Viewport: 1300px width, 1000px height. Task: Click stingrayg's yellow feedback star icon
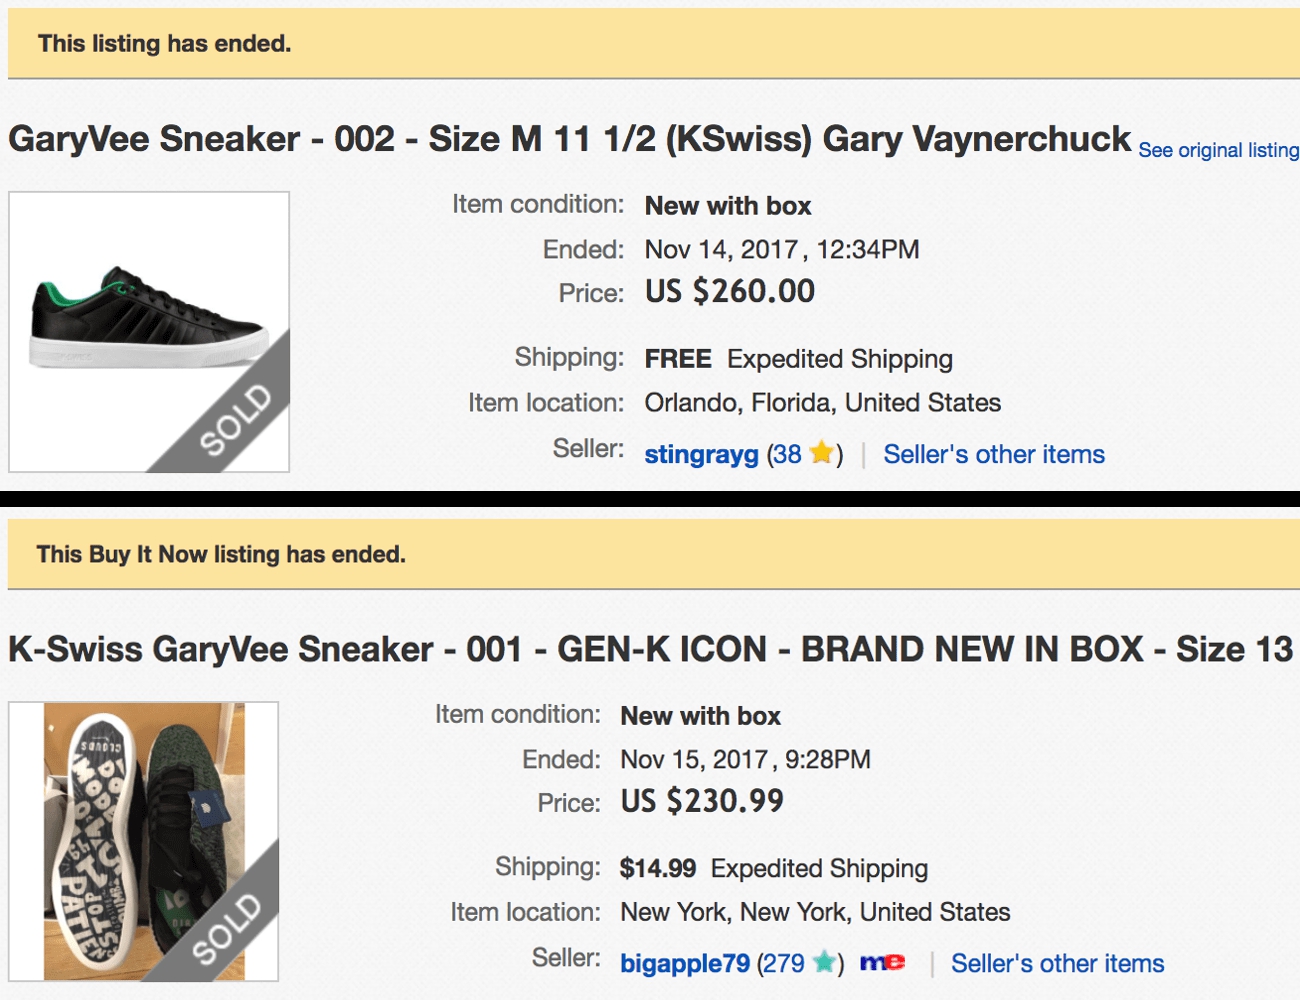coord(821,453)
